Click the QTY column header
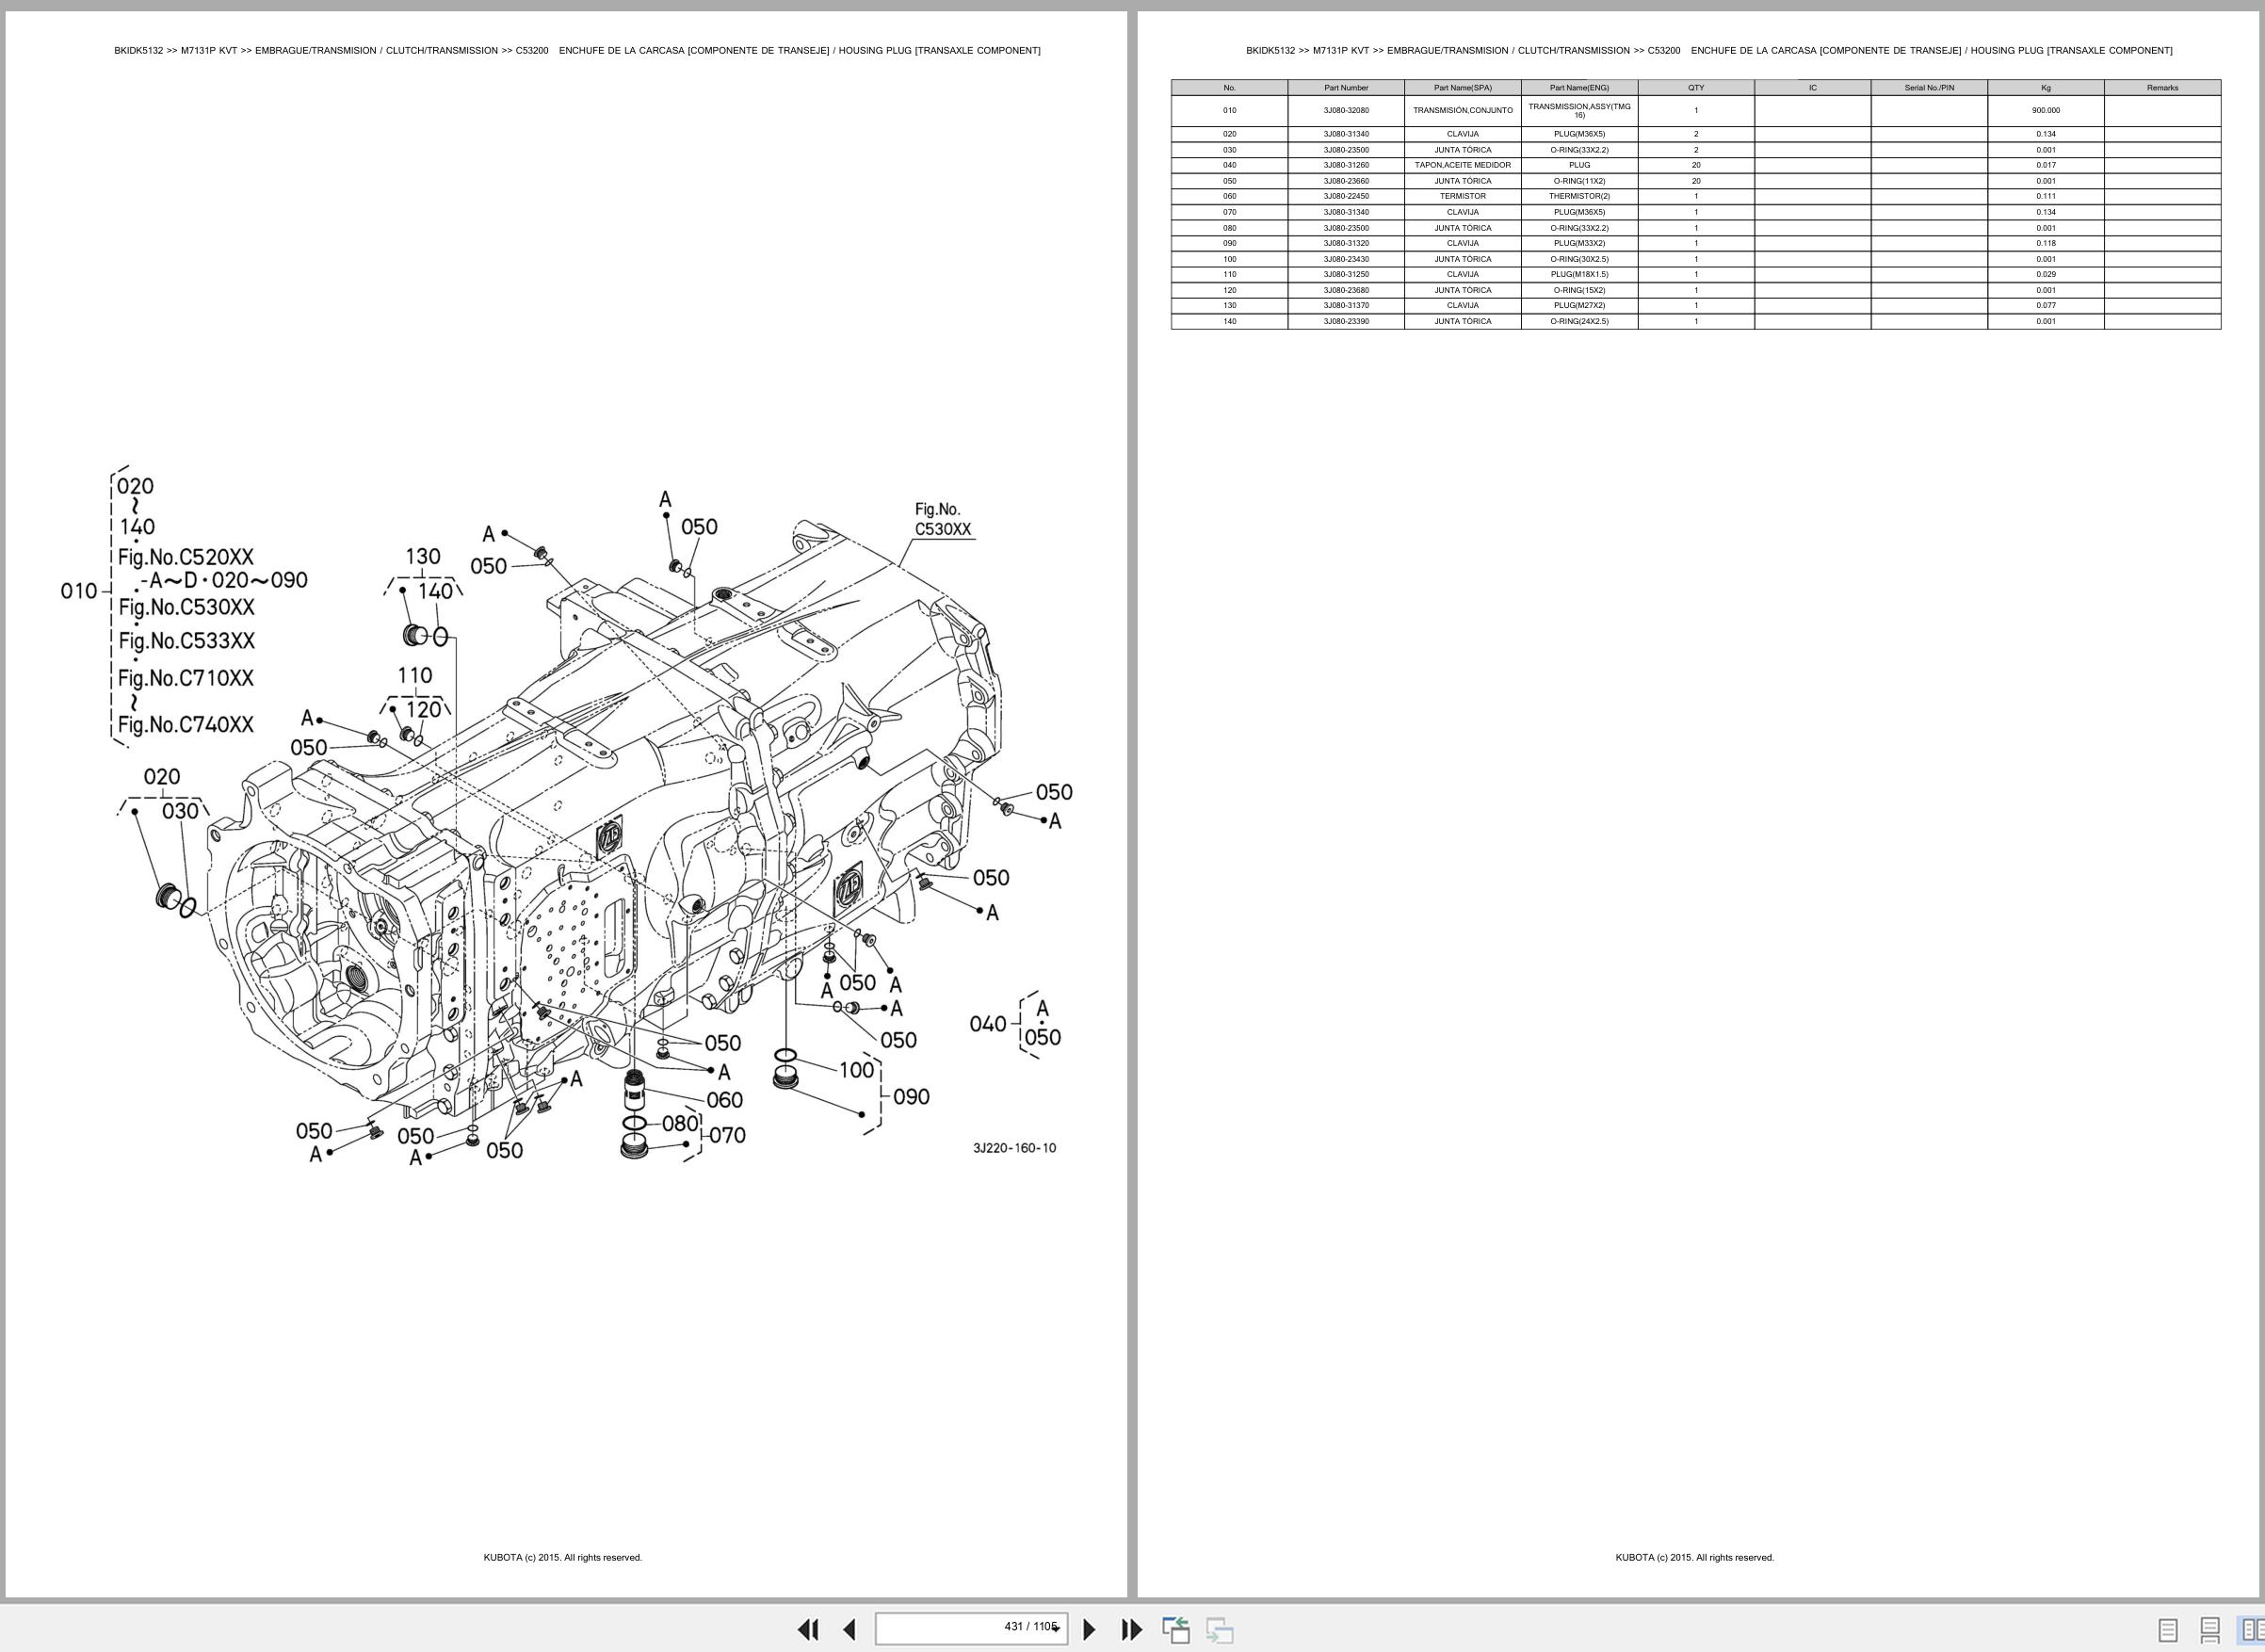The width and height of the screenshot is (2265, 1652). (1696, 88)
